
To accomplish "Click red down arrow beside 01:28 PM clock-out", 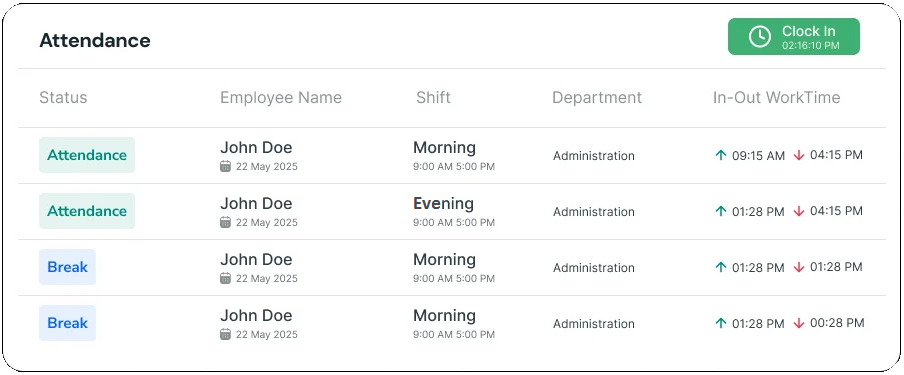I will click(798, 267).
